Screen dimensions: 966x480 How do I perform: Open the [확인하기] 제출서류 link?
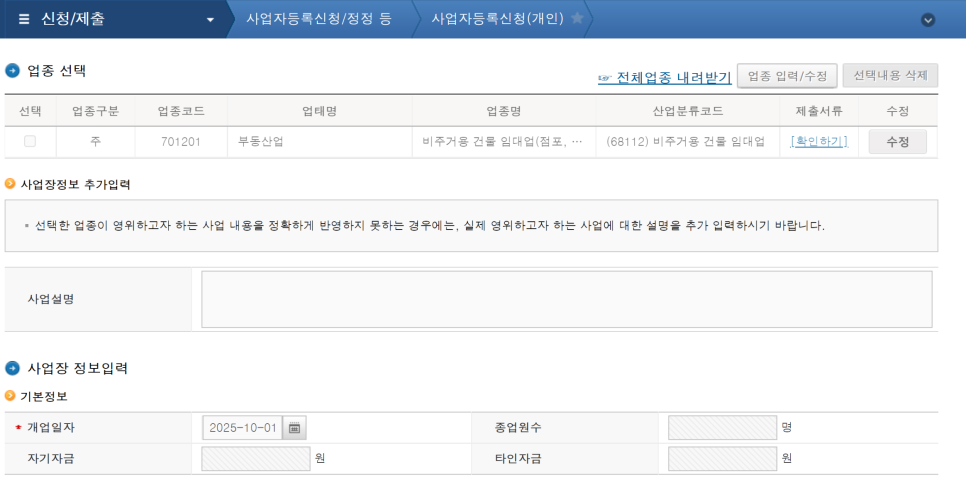[x=819, y=141]
